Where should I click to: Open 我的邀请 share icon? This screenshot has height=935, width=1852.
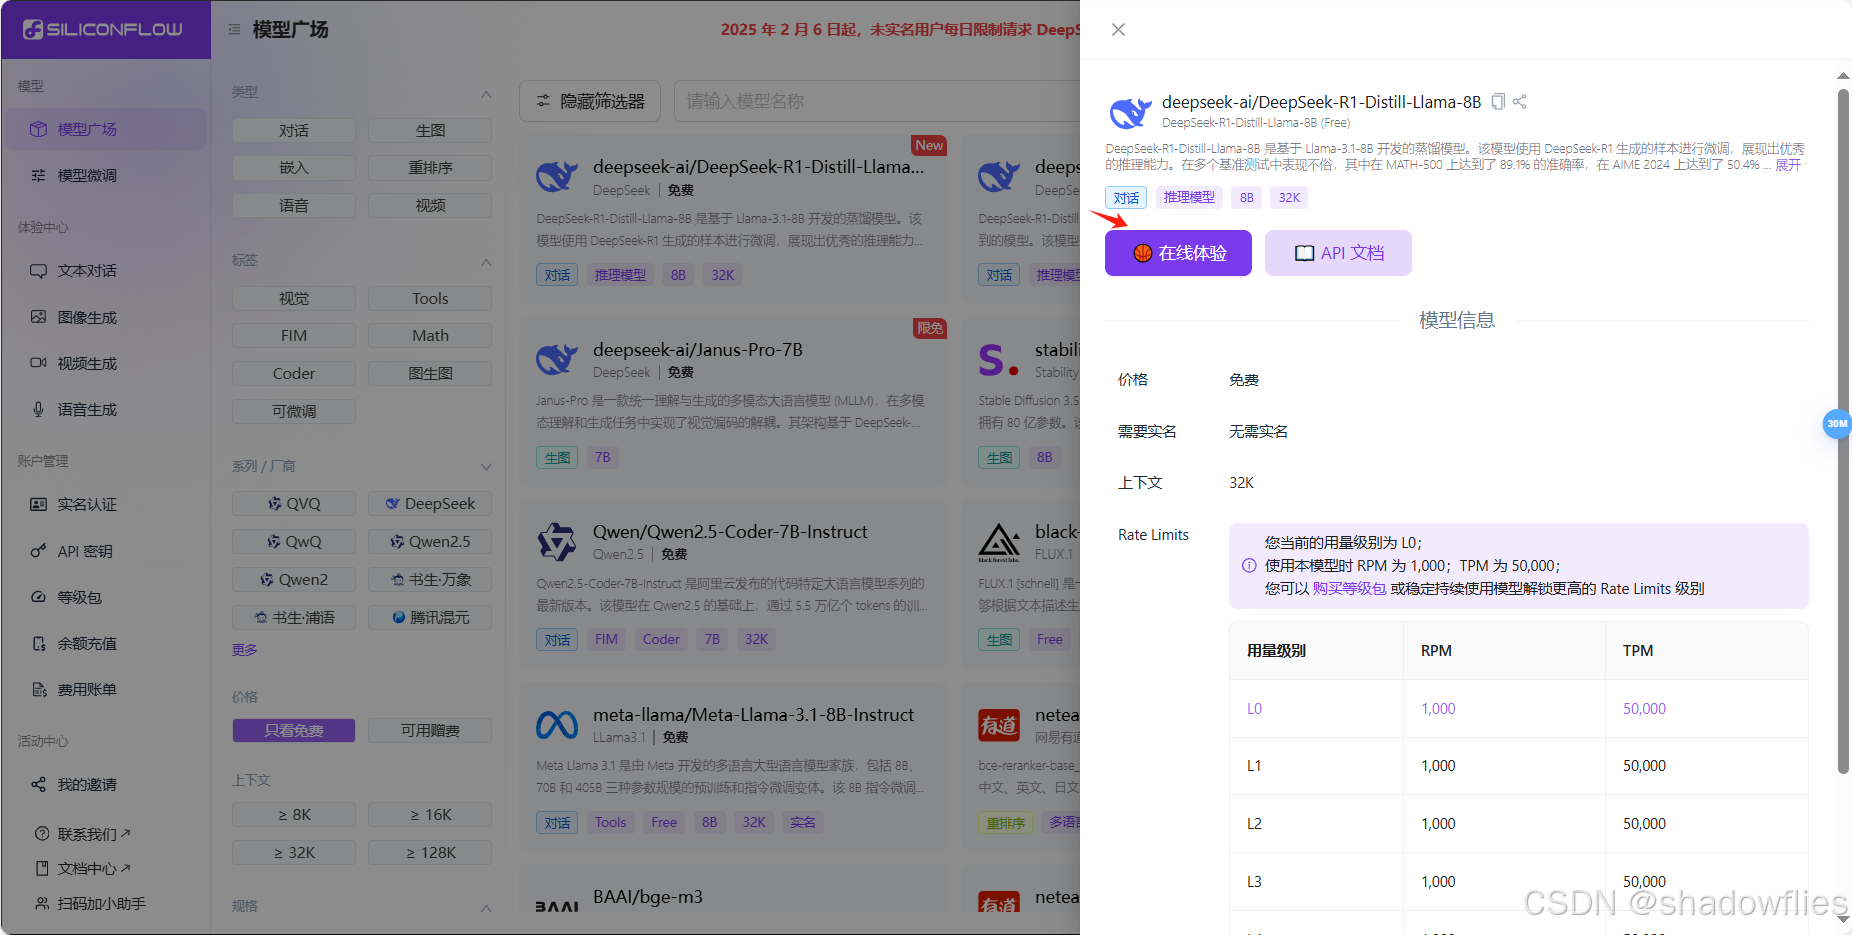point(38,784)
